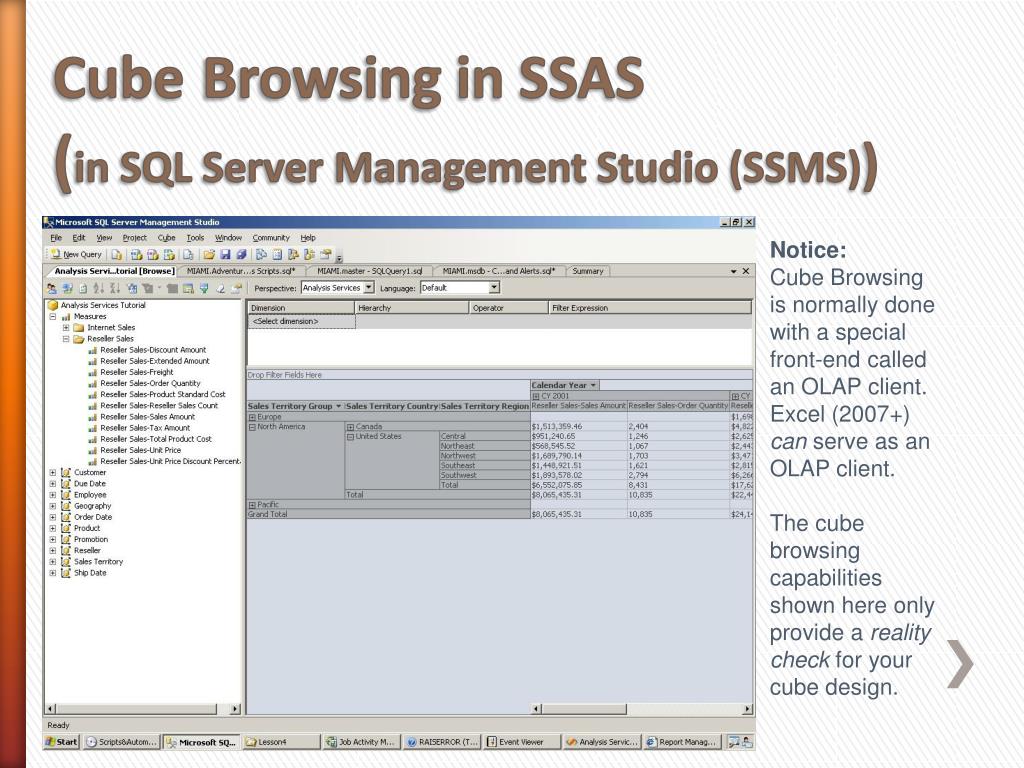Screen dimensions: 1024x768
Task: Expand the CY 2001 column header
Action: tap(536, 396)
